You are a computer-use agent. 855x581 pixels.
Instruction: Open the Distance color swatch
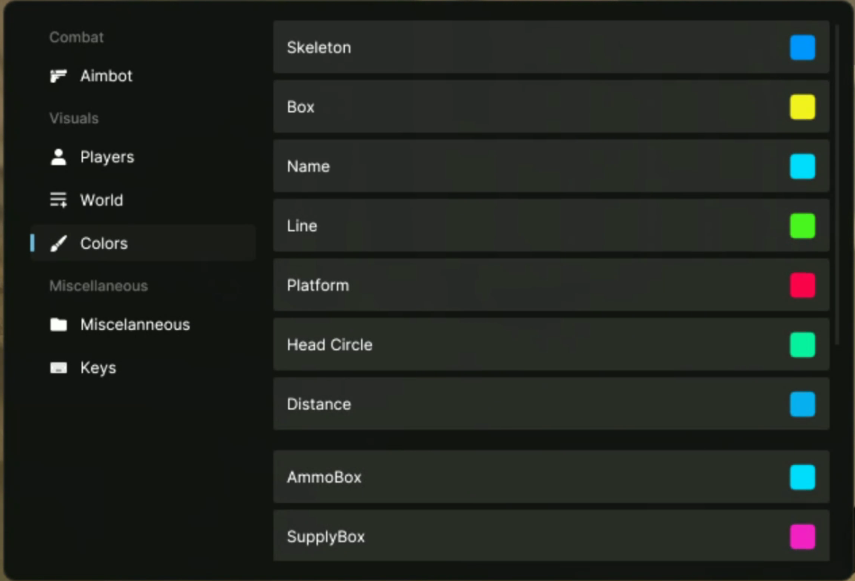[802, 404]
